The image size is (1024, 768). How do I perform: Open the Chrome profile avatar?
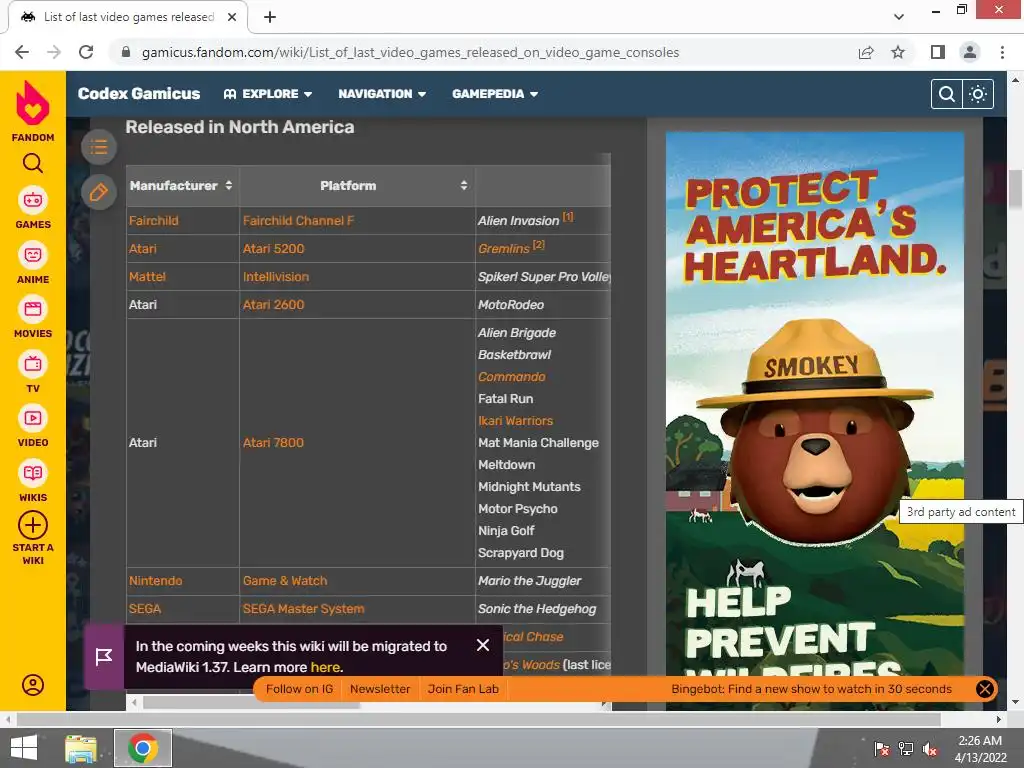pyautogui.click(x=970, y=52)
